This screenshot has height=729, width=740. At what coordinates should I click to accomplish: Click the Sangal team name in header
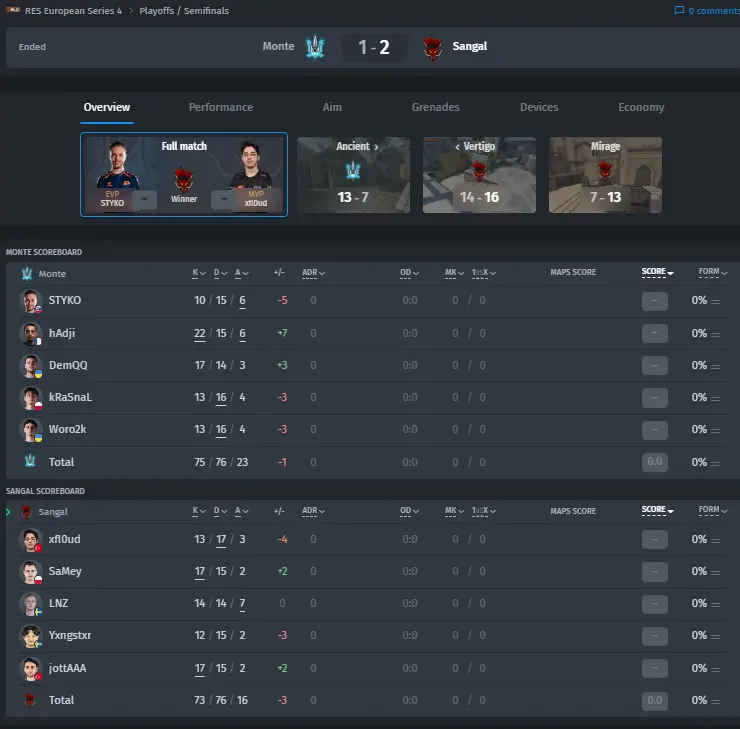(x=470, y=46)
